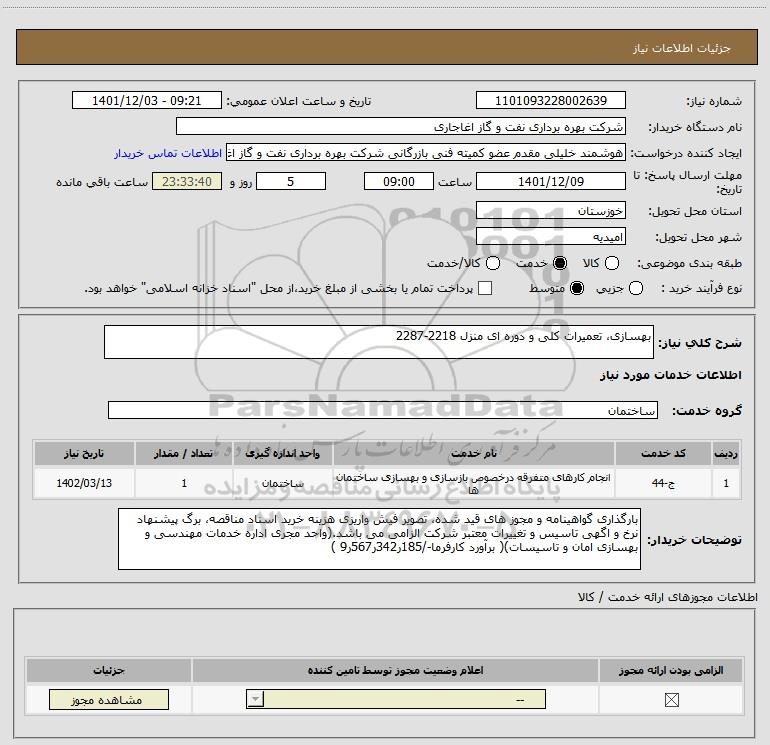
Task: Click the اطلاعات خدمات مورد نیاز heading
Action: coord(670,375)
